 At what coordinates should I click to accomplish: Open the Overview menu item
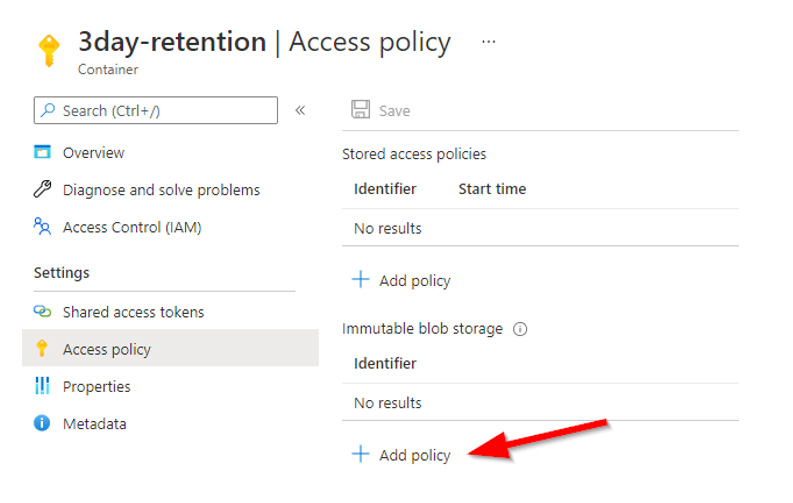click(94, 153)
